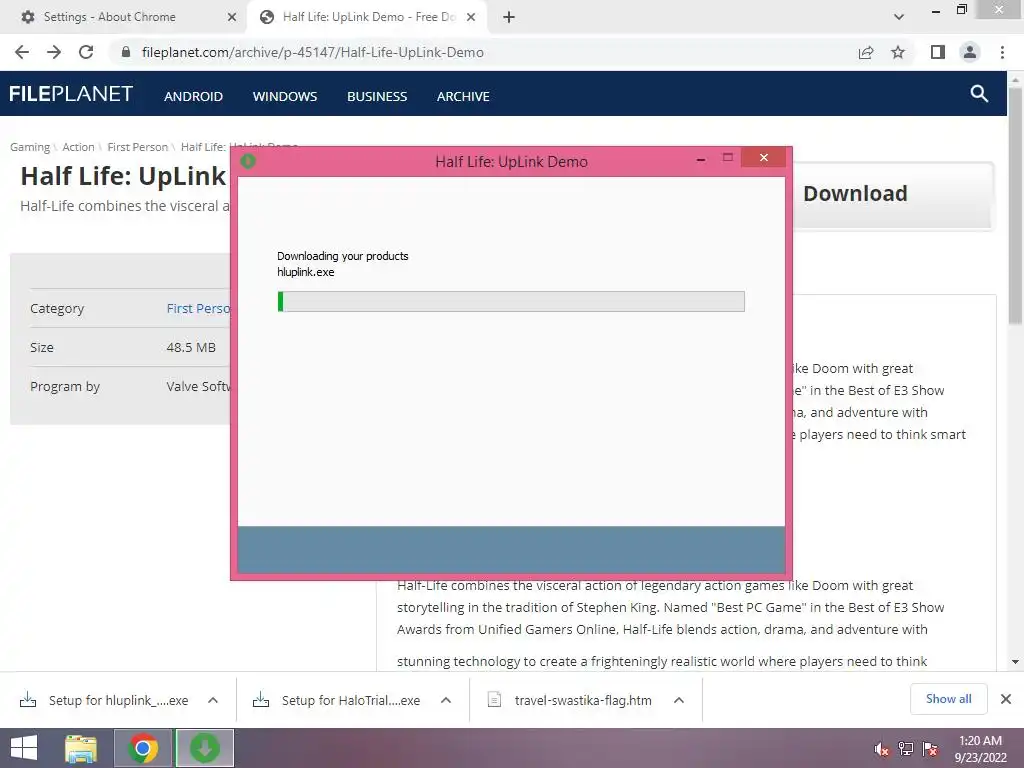Click the 48.5 MB size value
This screenshot has height=768, width=1024.
pos(191,347)
